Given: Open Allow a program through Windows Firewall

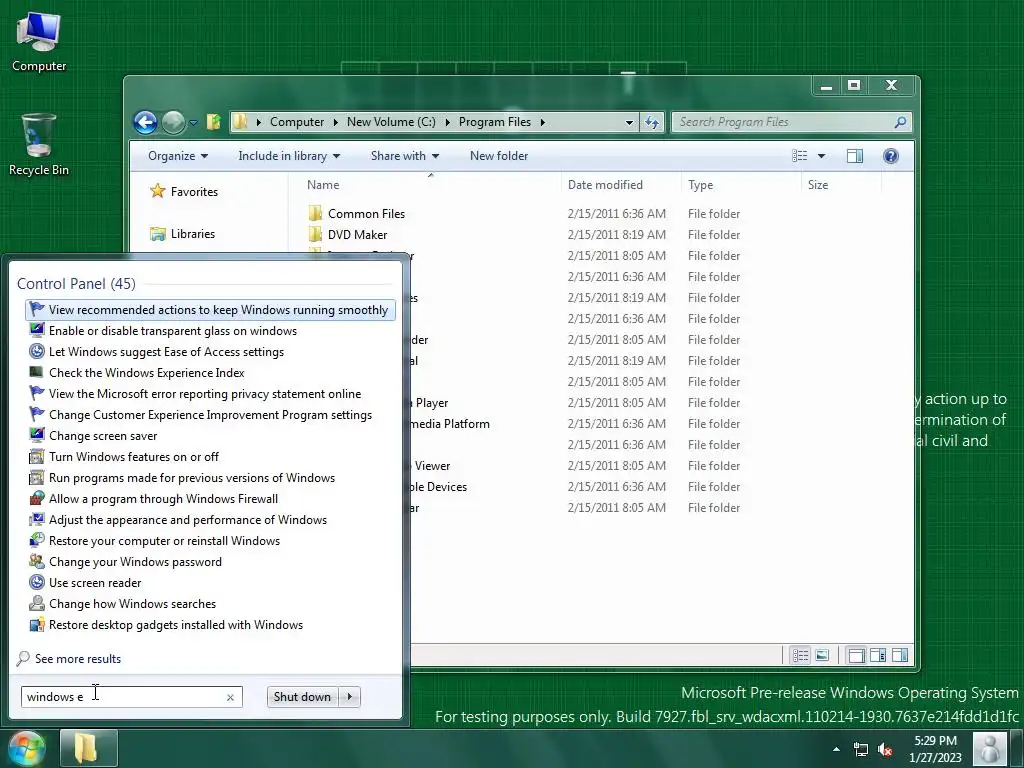Looking at the screenshot, I should [154, 499].
